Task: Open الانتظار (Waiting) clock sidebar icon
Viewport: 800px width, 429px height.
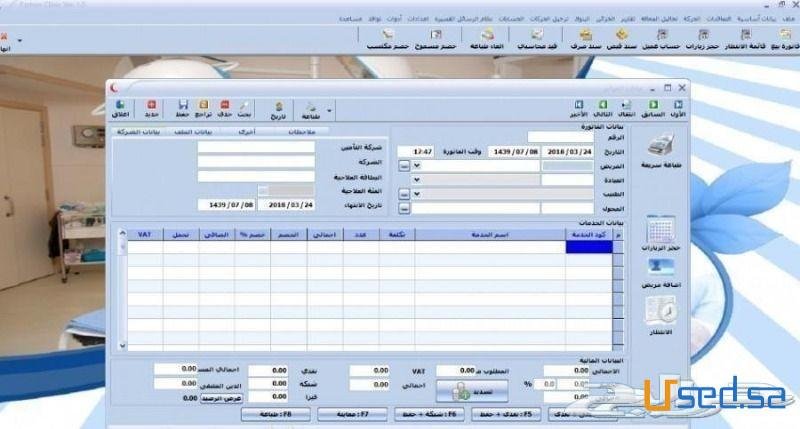Action: (661, 313)
